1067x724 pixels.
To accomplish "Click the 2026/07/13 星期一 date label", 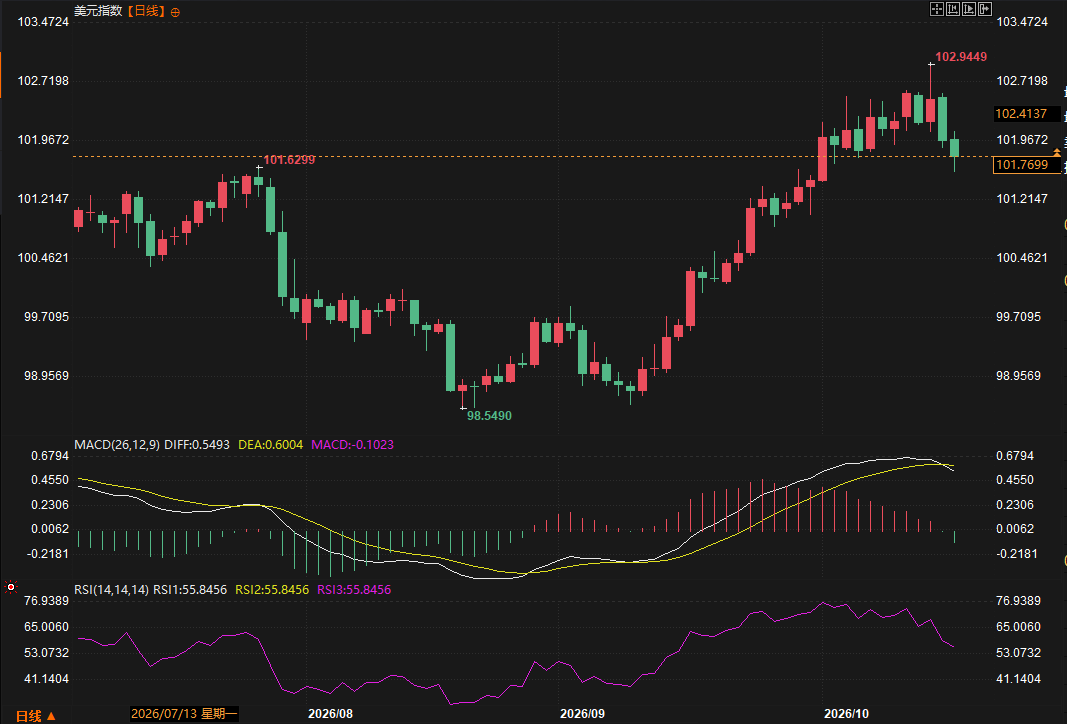I will [184, 713].
